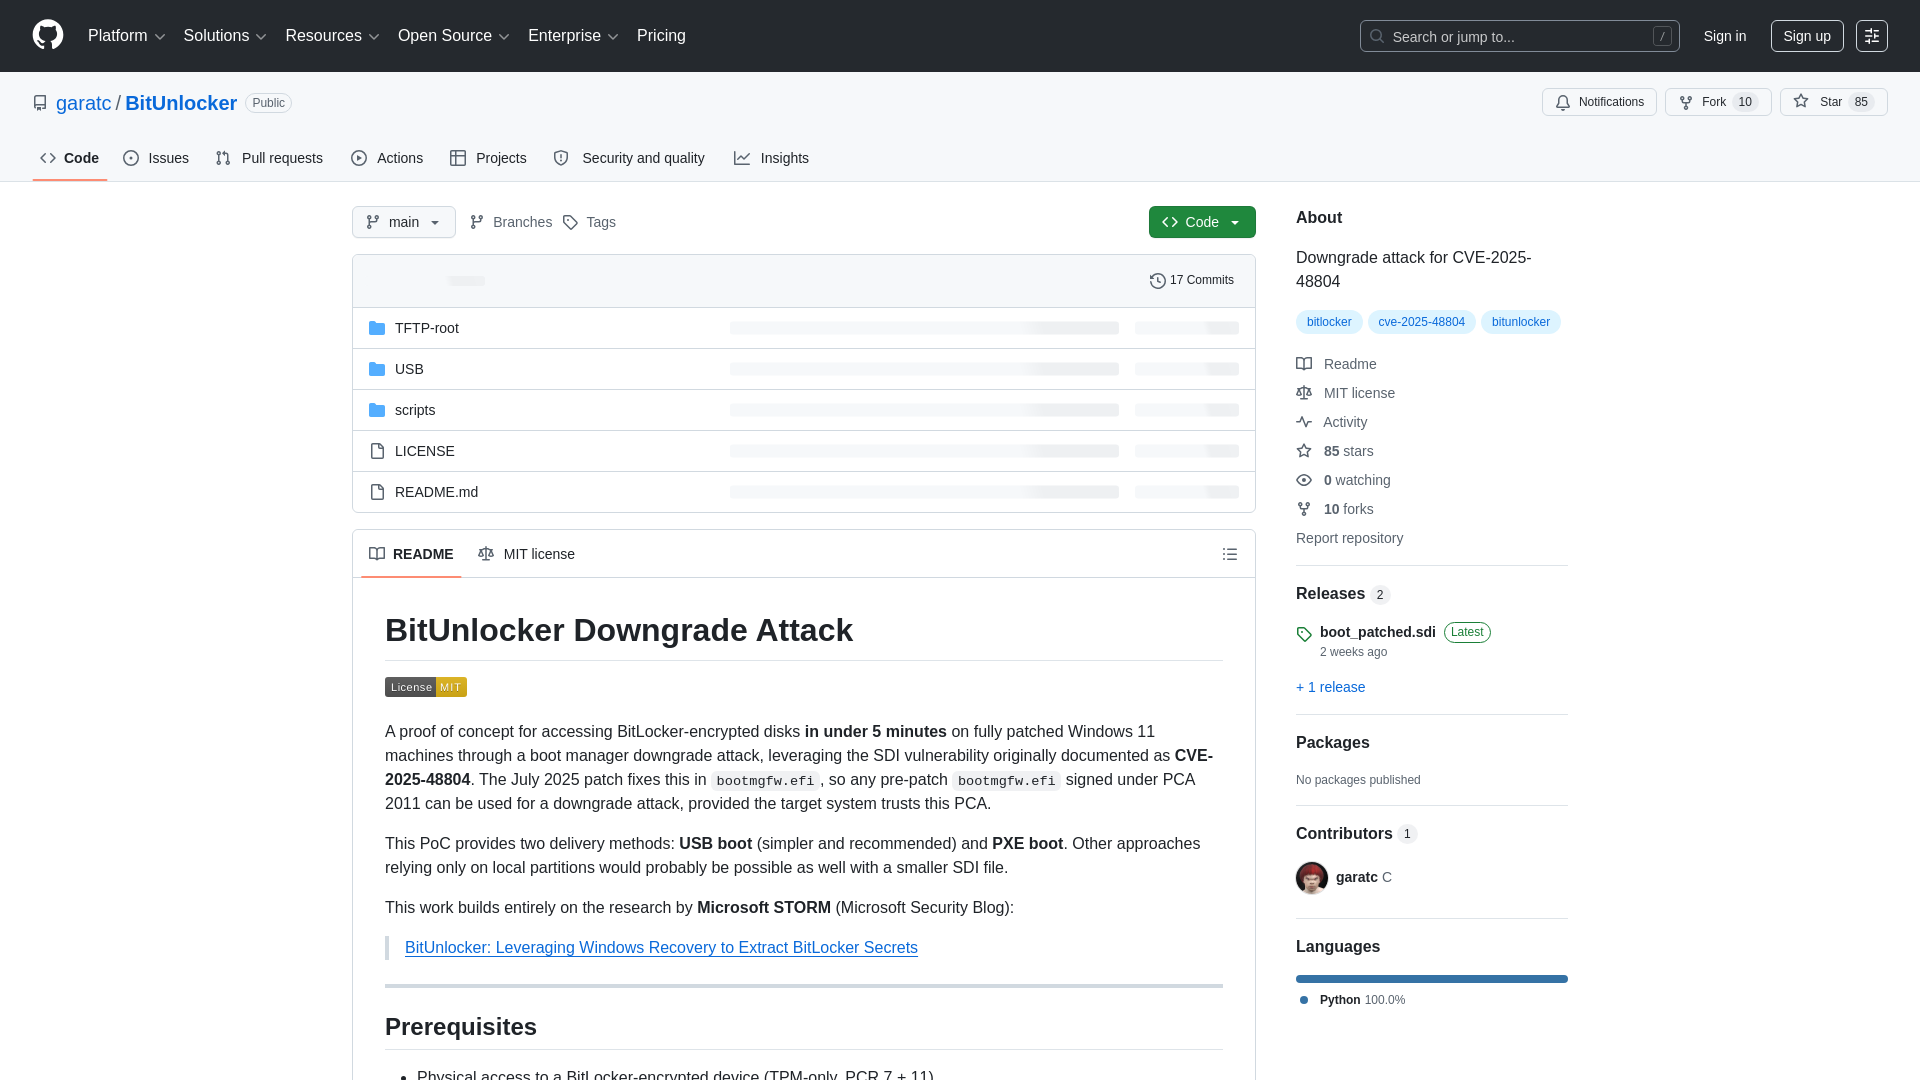Open the scripts folder
This screenshot has width=1920, height=1080.
415,410
